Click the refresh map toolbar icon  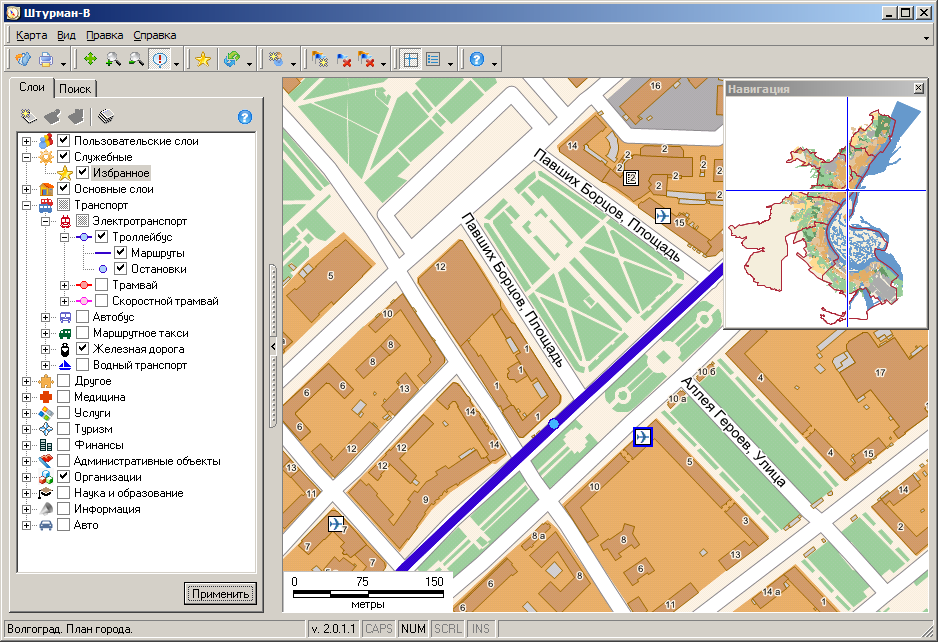coord(232,59)
